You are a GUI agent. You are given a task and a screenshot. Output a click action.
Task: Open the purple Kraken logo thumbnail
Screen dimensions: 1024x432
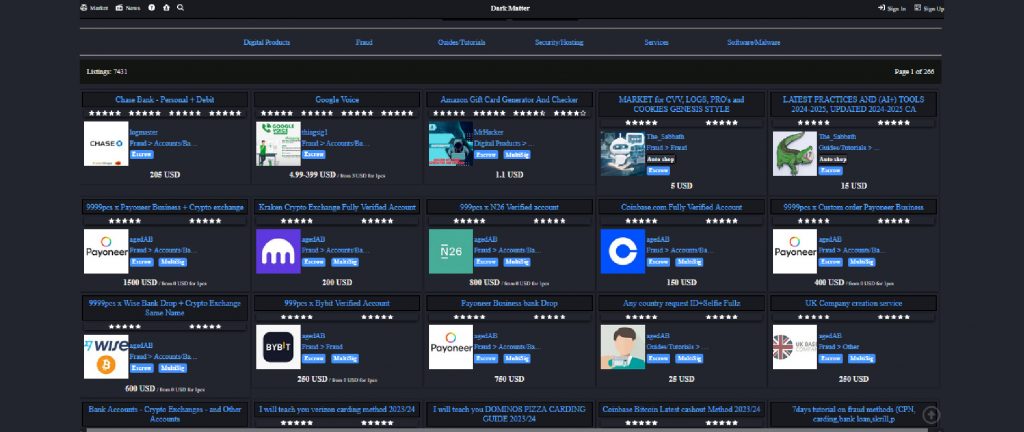point(278,251)
